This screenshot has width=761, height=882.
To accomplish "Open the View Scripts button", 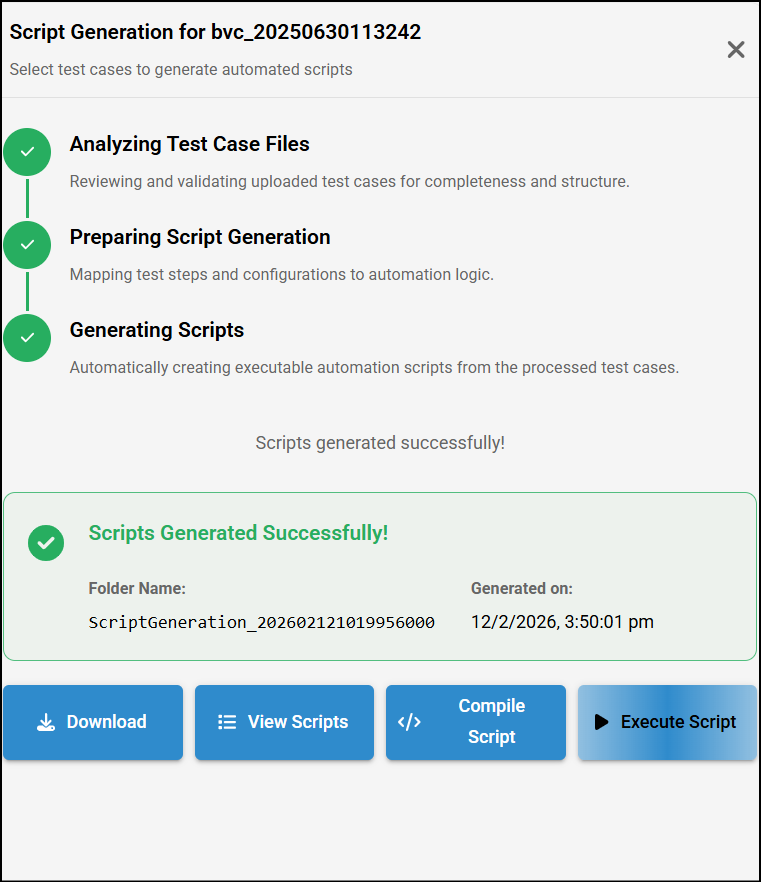I will (x=285, y=722).
